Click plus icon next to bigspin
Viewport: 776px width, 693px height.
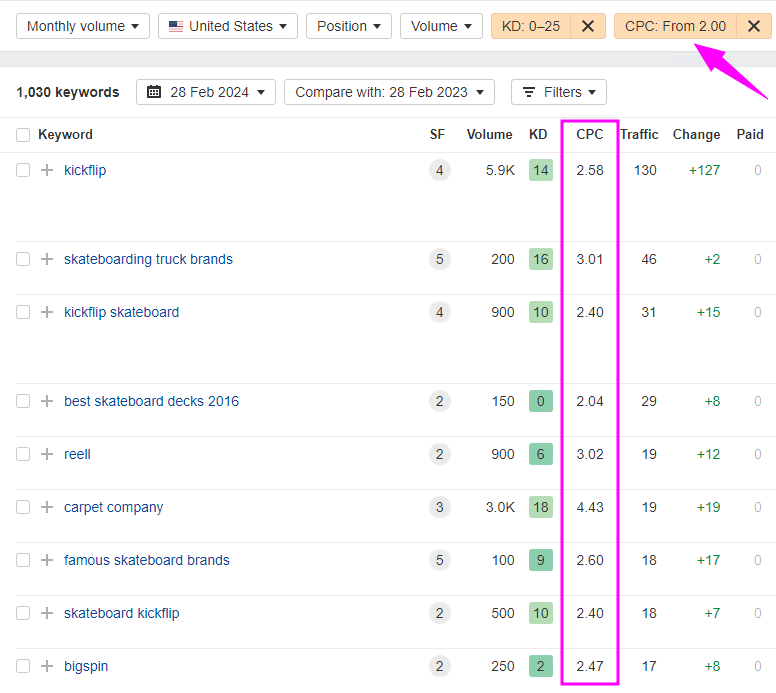pyautogui.click(x=46, y=666)
